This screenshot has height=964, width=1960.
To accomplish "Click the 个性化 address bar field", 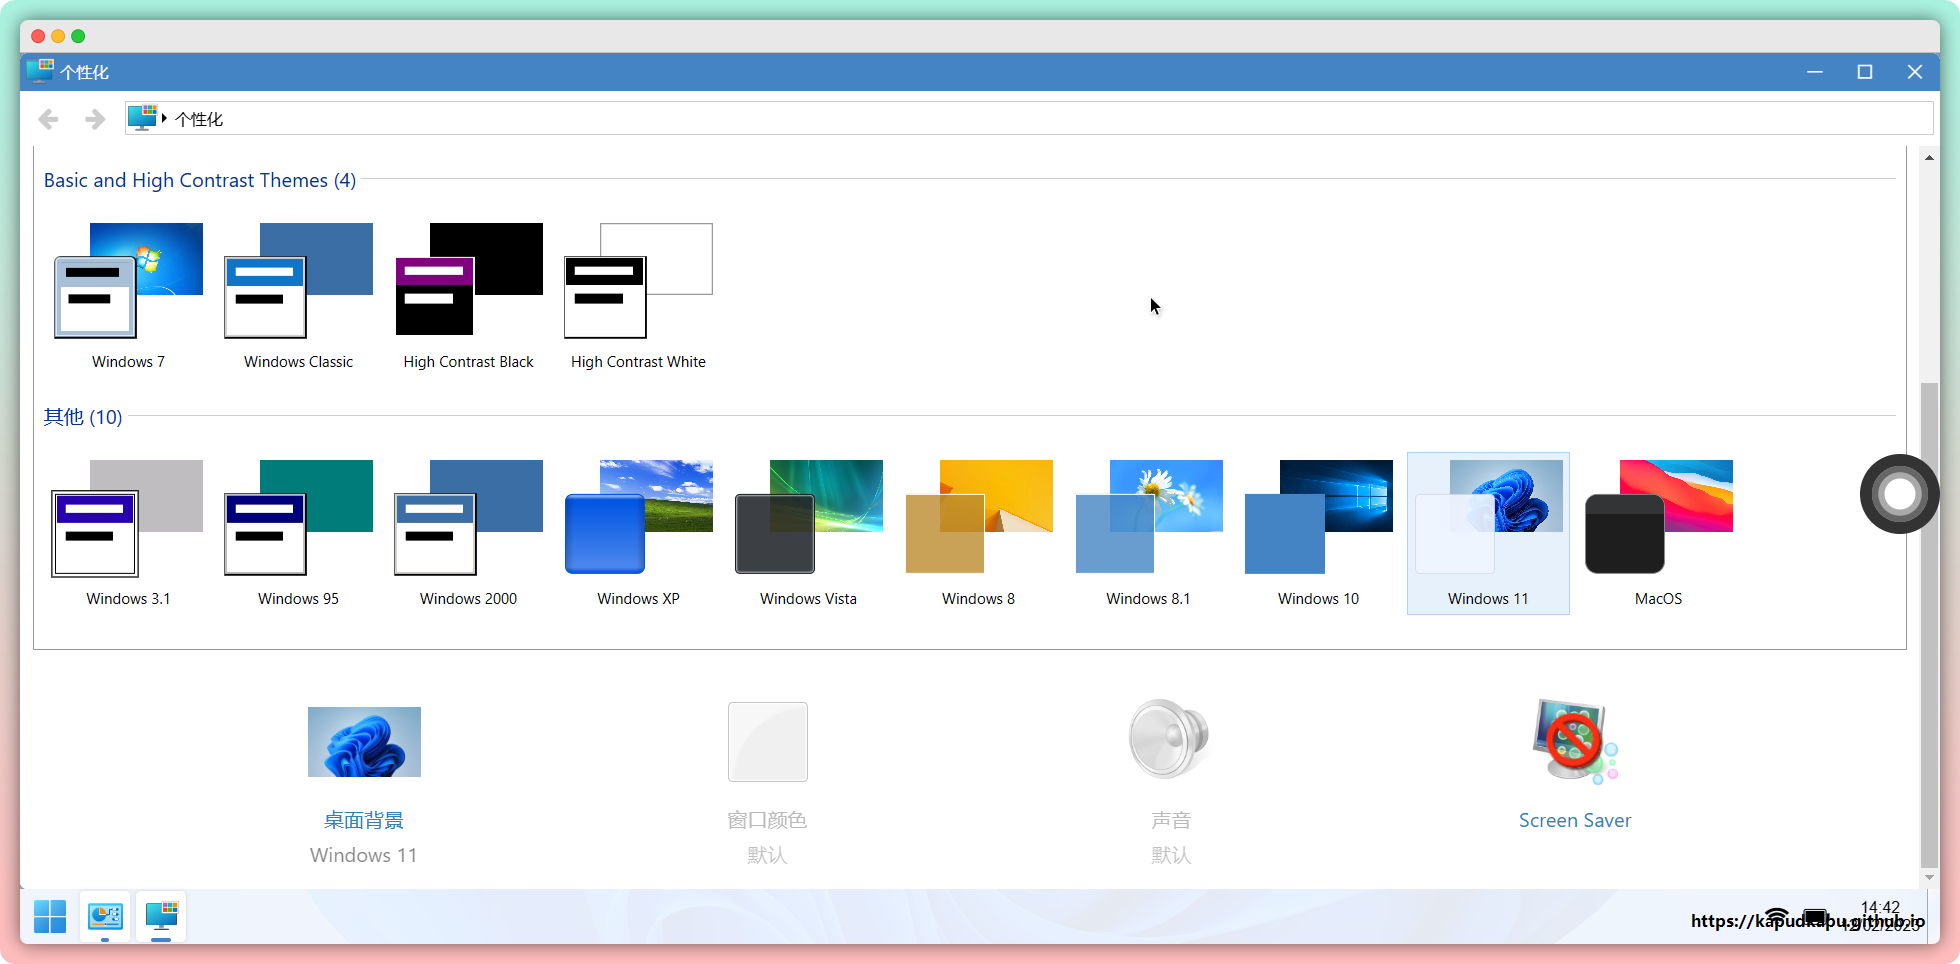I will point(1000,119).
